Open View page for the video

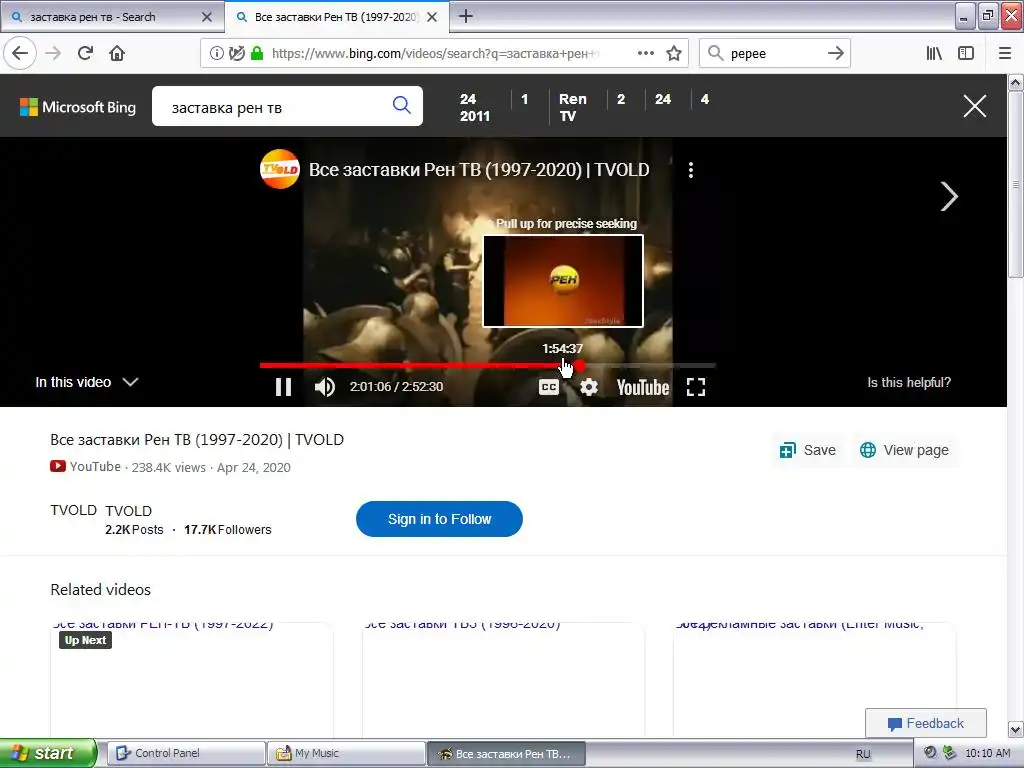(904, 450)
